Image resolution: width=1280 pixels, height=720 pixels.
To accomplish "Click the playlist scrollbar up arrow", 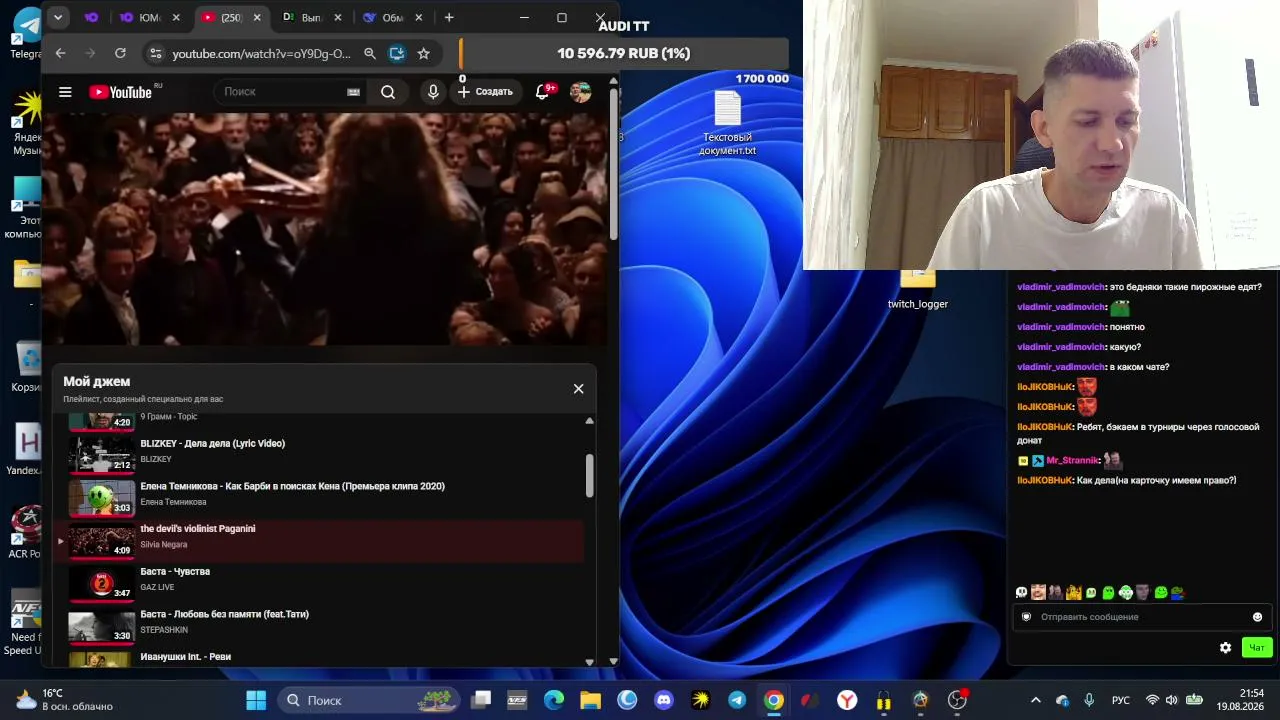I will click(589, 421).
